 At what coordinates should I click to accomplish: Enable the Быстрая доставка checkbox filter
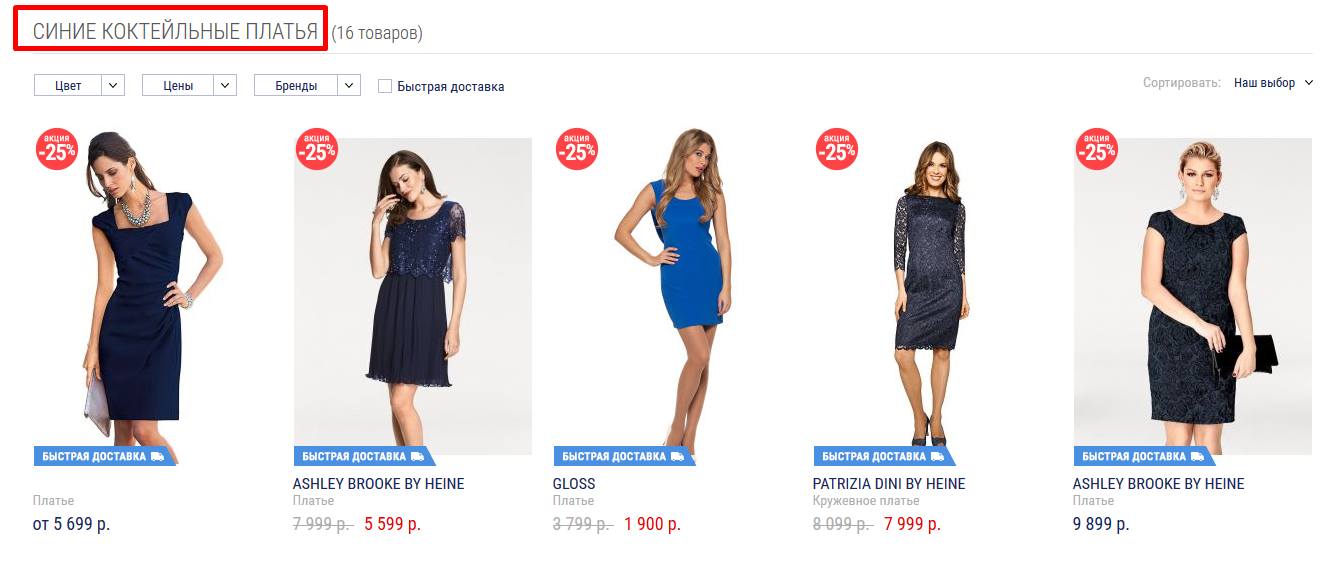click(x=385, y=86)
